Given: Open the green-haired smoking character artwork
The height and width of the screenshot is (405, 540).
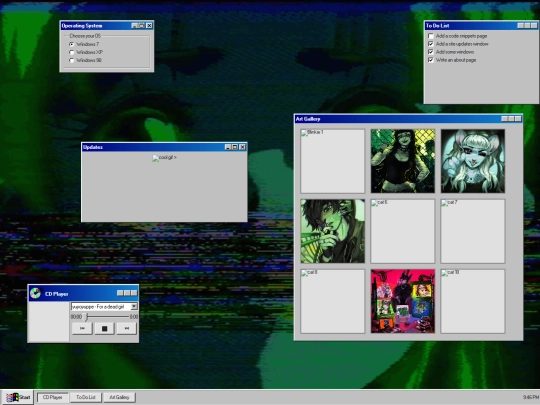Looking at the screenshot, I should click(332, 231).
